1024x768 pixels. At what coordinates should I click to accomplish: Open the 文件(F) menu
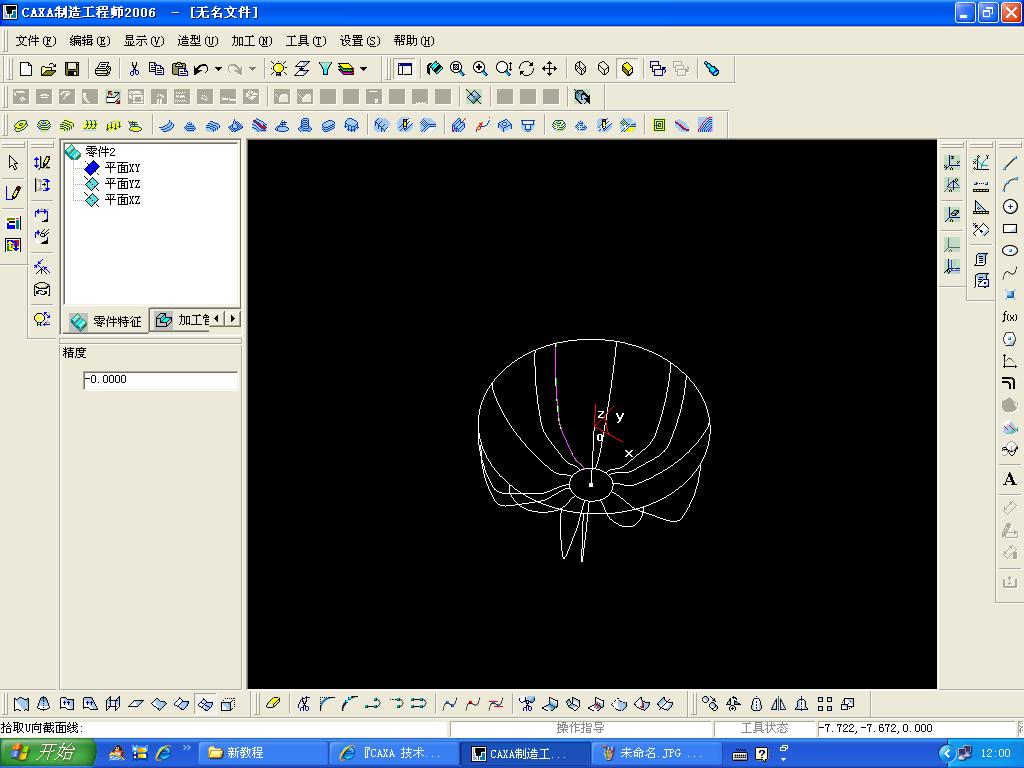tap(35, 40)
